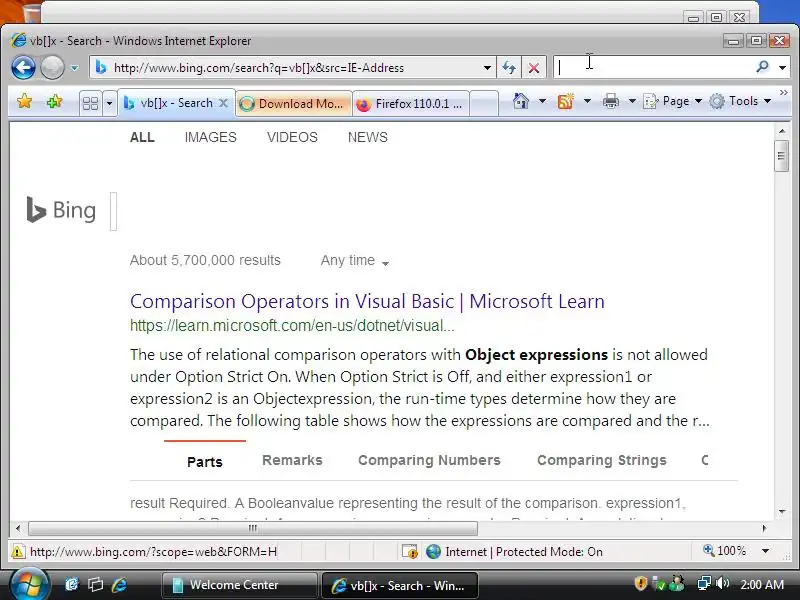Viewport: 800px width, 600px height.
Task: Open the Page menu
Action: coord(673,101)
